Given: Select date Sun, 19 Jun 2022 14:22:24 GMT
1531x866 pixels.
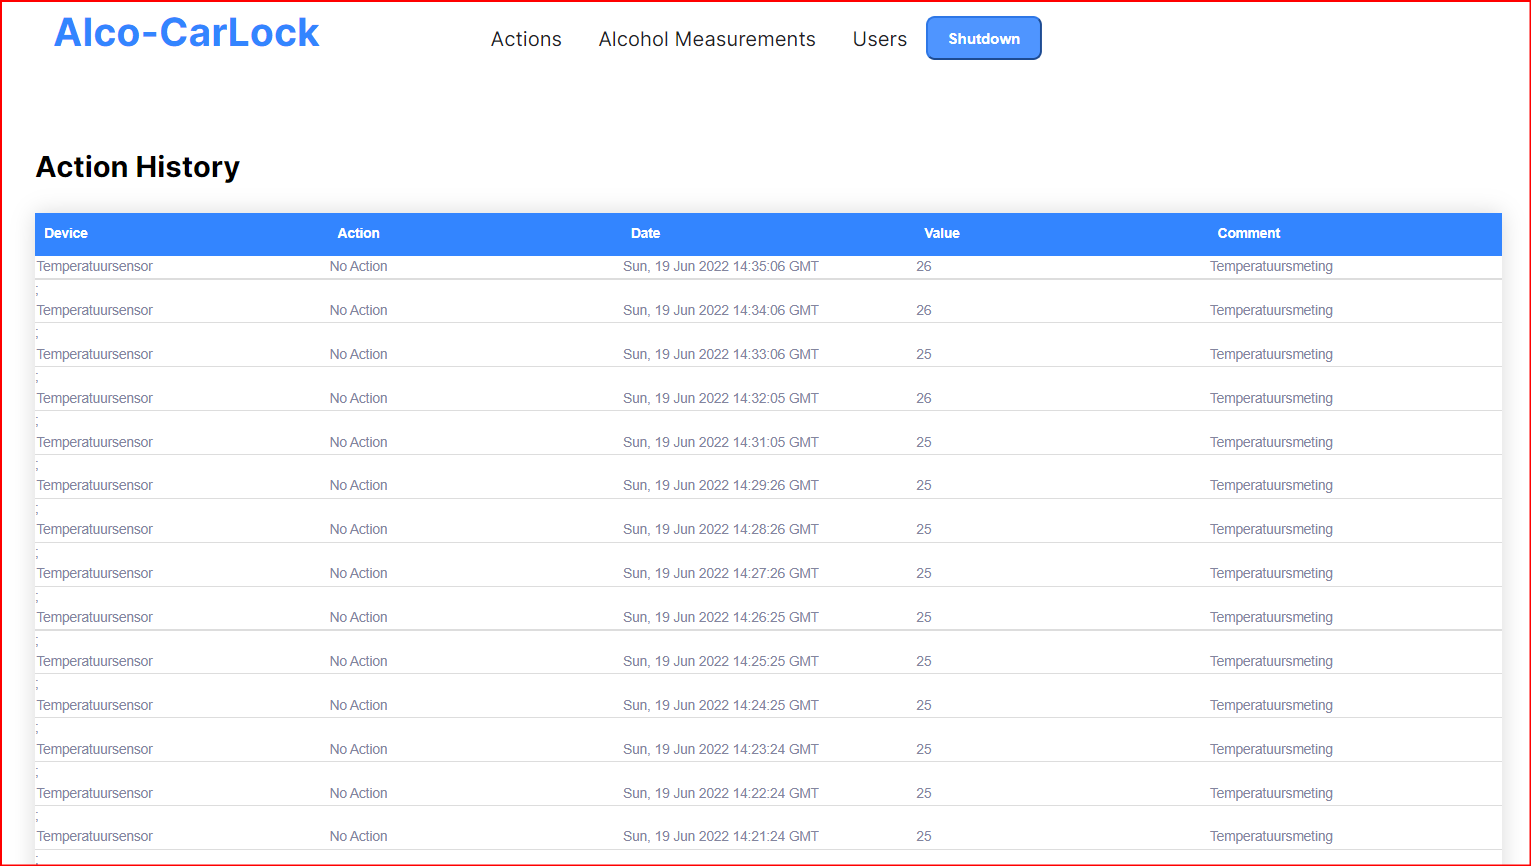Looking at the screenshot, I should 721,793.
